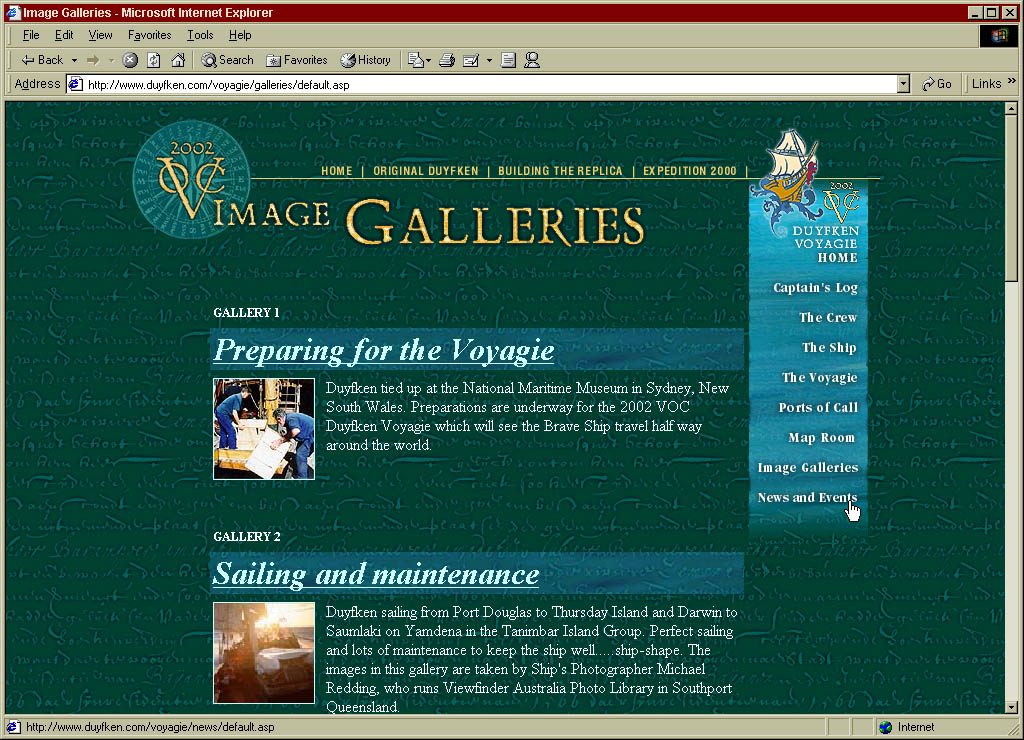This screenshot has width=1024, height=740.
Task: Go back using the Back button
Action: (42, 60)
